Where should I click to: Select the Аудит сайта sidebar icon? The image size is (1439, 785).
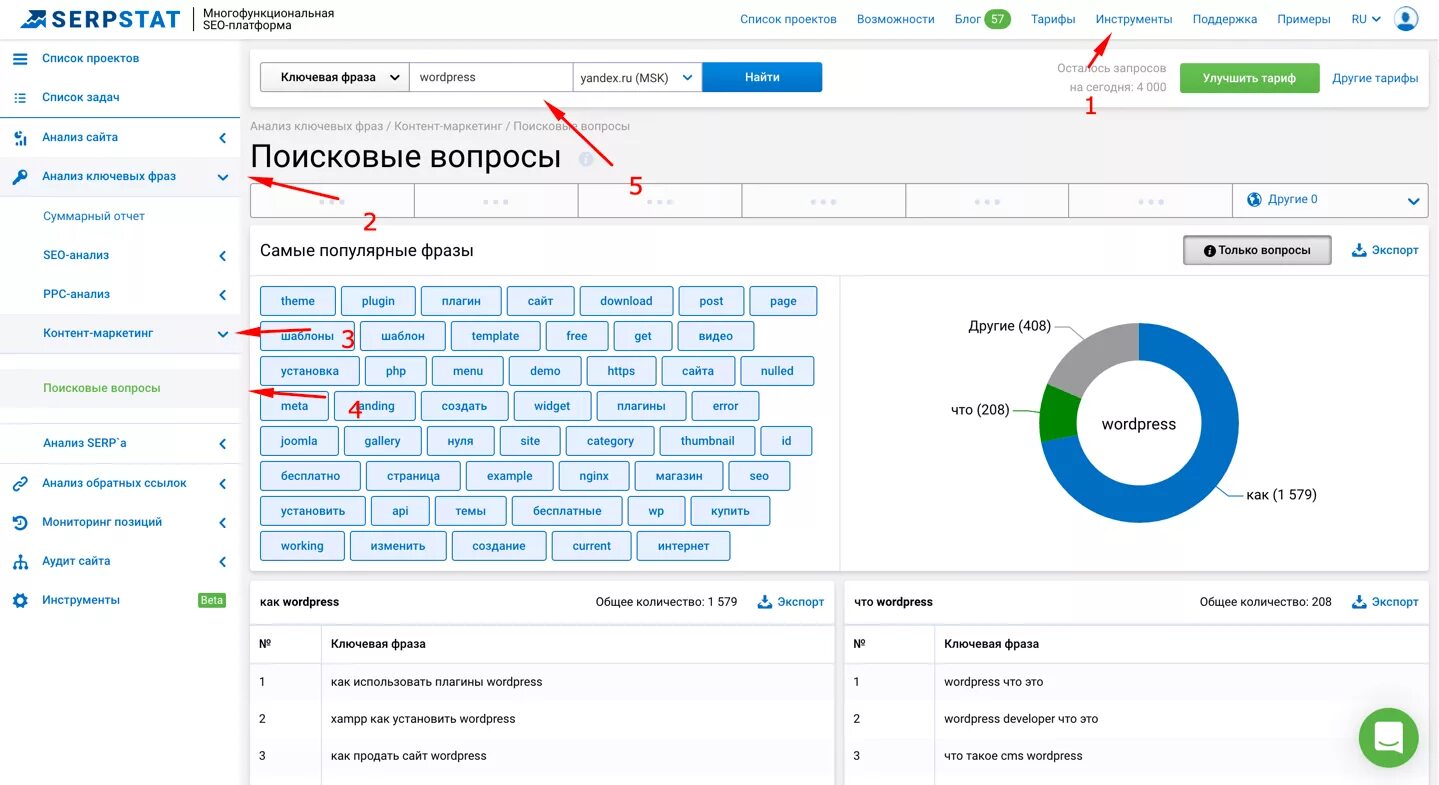coord(20,561)
